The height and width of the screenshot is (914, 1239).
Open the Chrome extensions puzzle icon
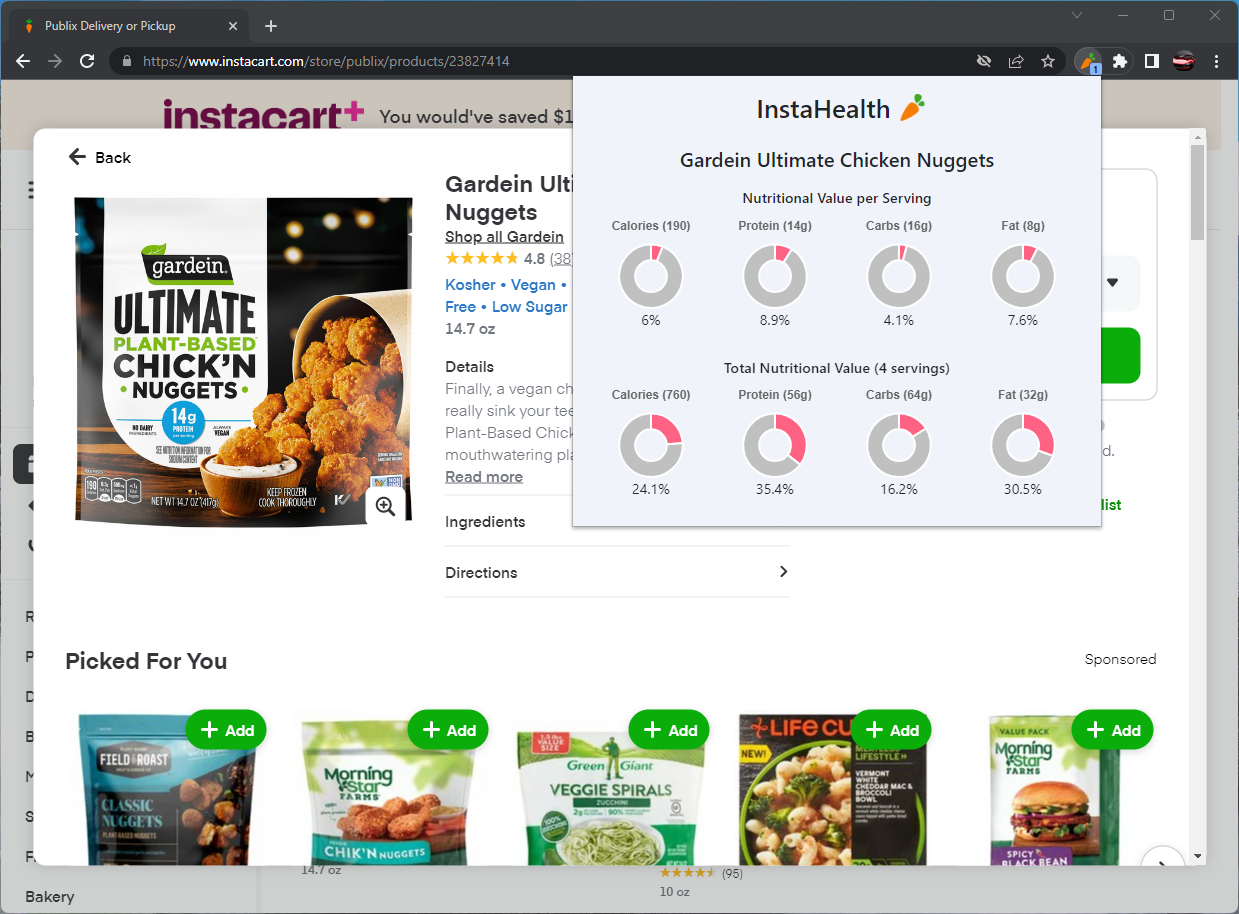pyautogui.click(x=1120, y=61)
